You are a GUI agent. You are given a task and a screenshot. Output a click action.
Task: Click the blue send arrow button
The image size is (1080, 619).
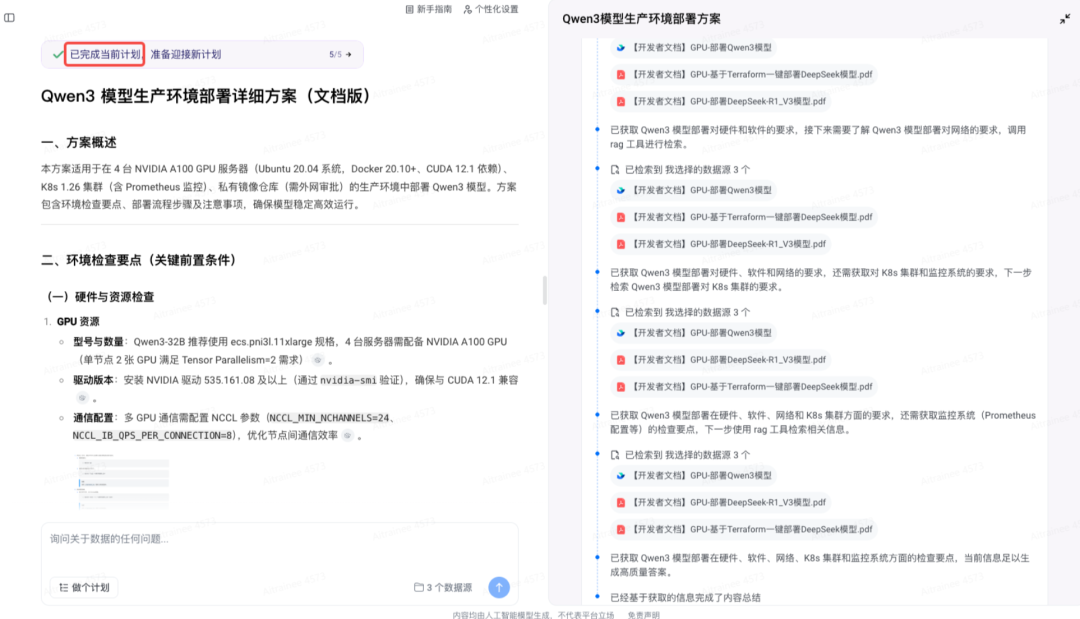click(499, 587)
